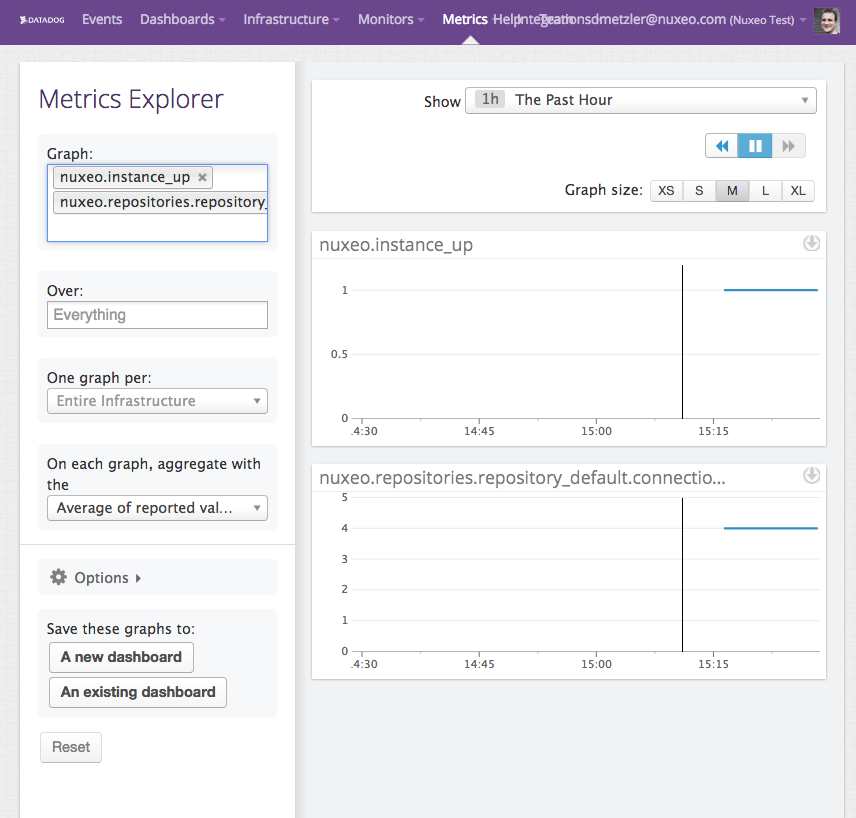The image size is (856, 818).
Task: Open the time range Show dropdown
Action: click(x=641, y=100)
